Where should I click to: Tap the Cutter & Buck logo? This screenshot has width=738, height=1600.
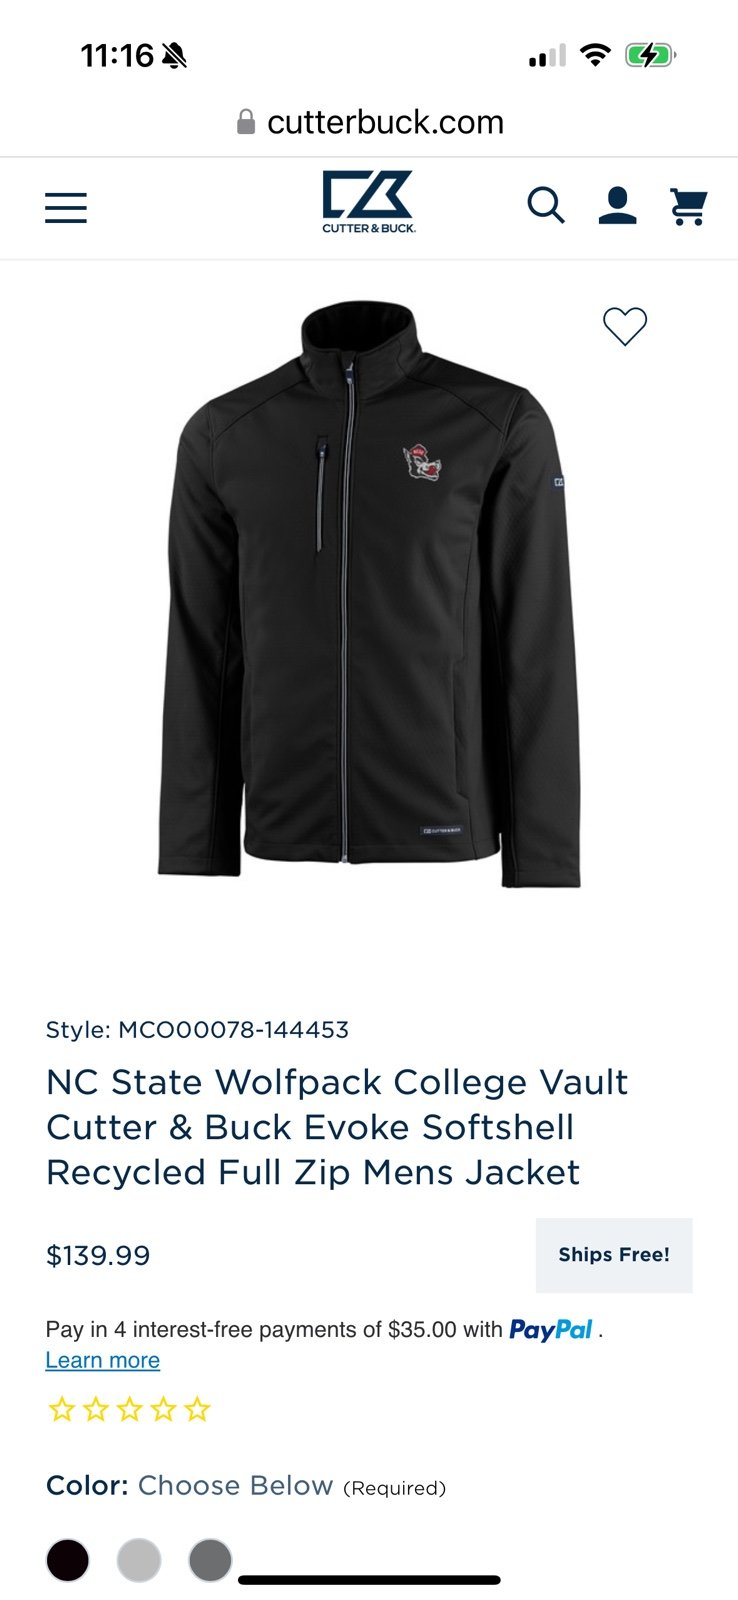click(x=369, y=202)
